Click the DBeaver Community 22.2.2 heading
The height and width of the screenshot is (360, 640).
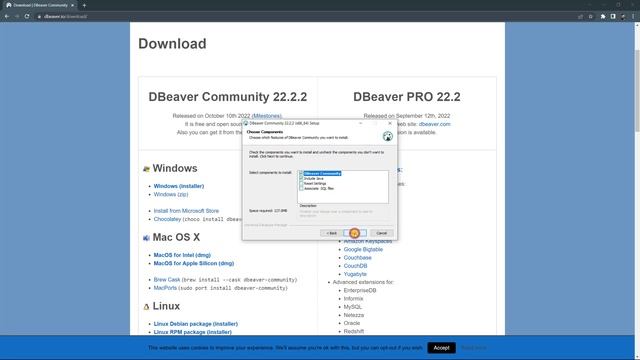[227, 97]
